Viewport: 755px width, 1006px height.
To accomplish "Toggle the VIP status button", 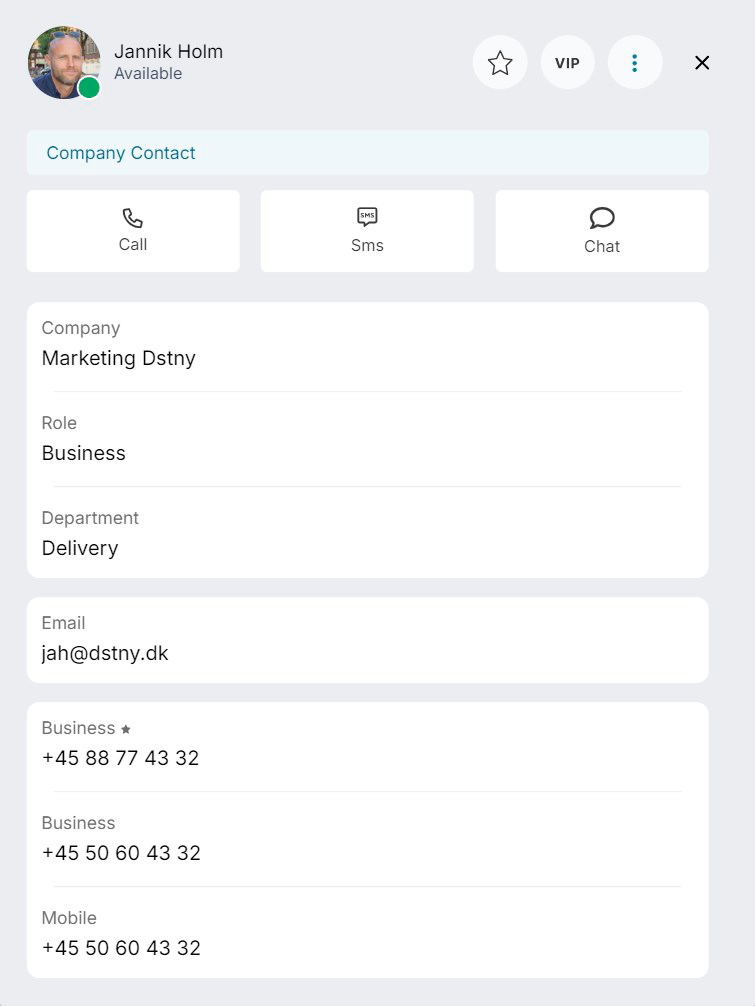I will coord(567,62).
